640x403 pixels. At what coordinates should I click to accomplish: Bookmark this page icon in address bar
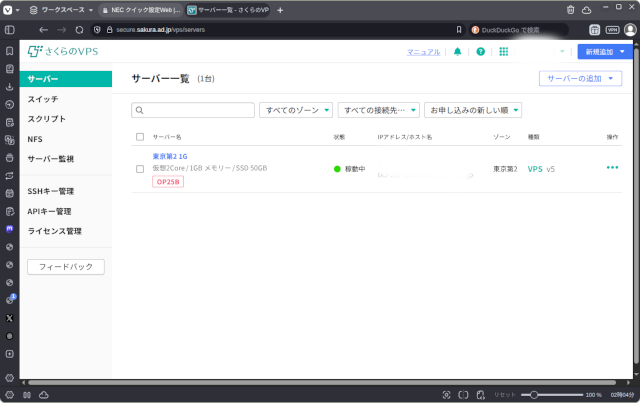coord(459,30)
